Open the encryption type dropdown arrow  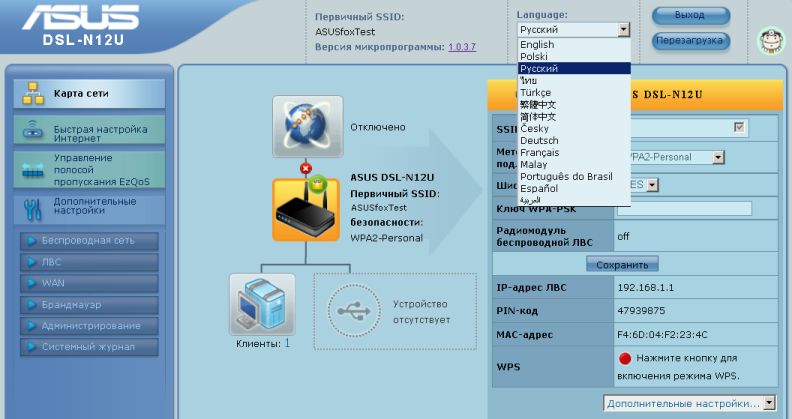click(x=653, y=185)
